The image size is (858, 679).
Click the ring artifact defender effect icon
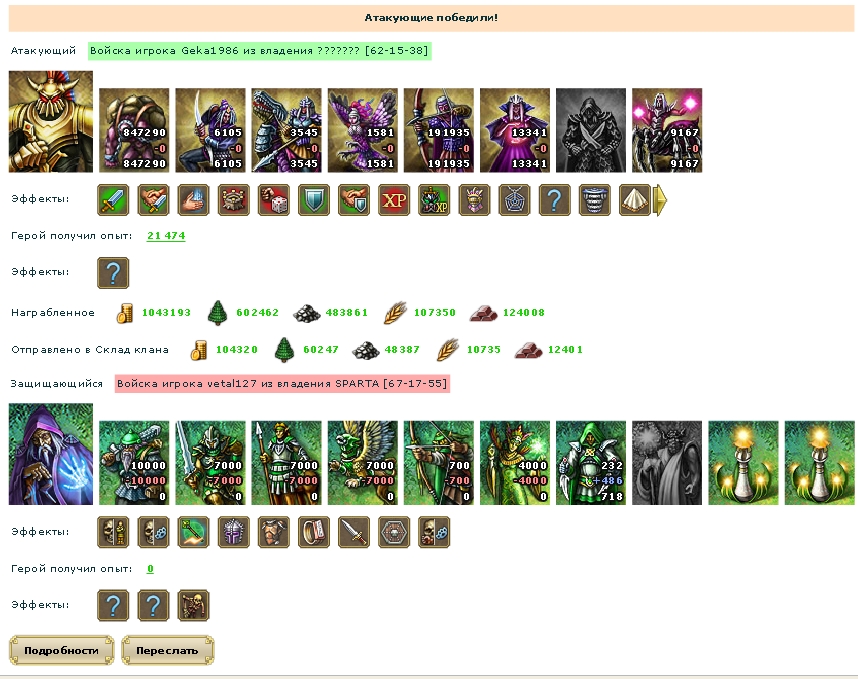tap(314, 532)
